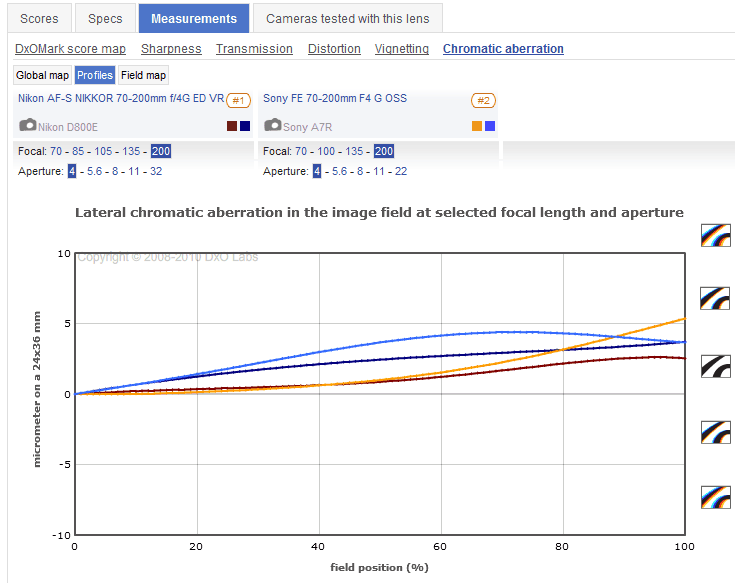Open the Nikon AF-S NIKKOR 70-200mm lens link
735x583 pixels.
[x=120, y=98]
